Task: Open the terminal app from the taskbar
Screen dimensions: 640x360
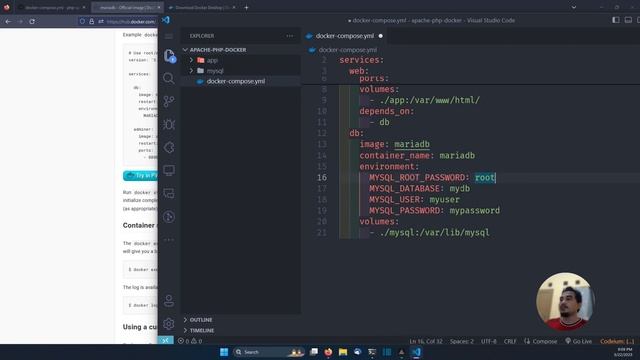Action: (x=372, y=352)
